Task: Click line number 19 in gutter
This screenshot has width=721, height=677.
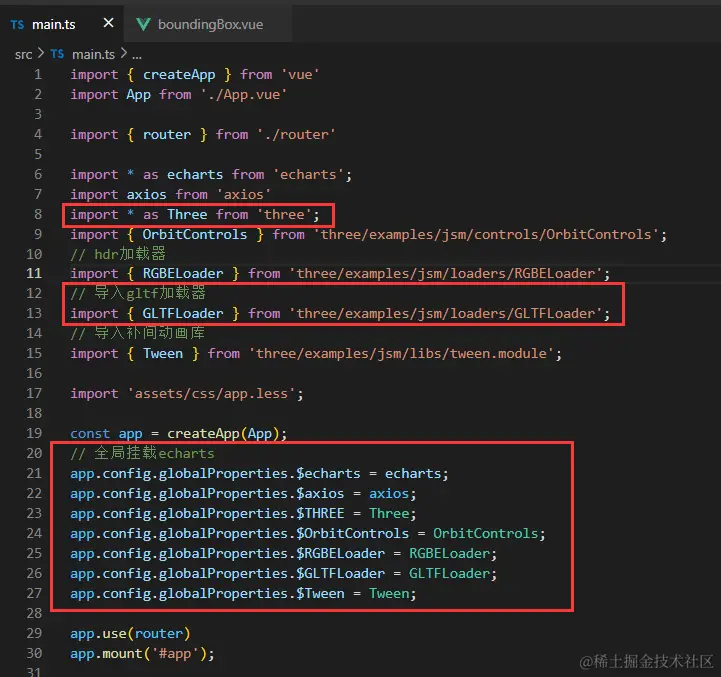Action: pos(34,433)
